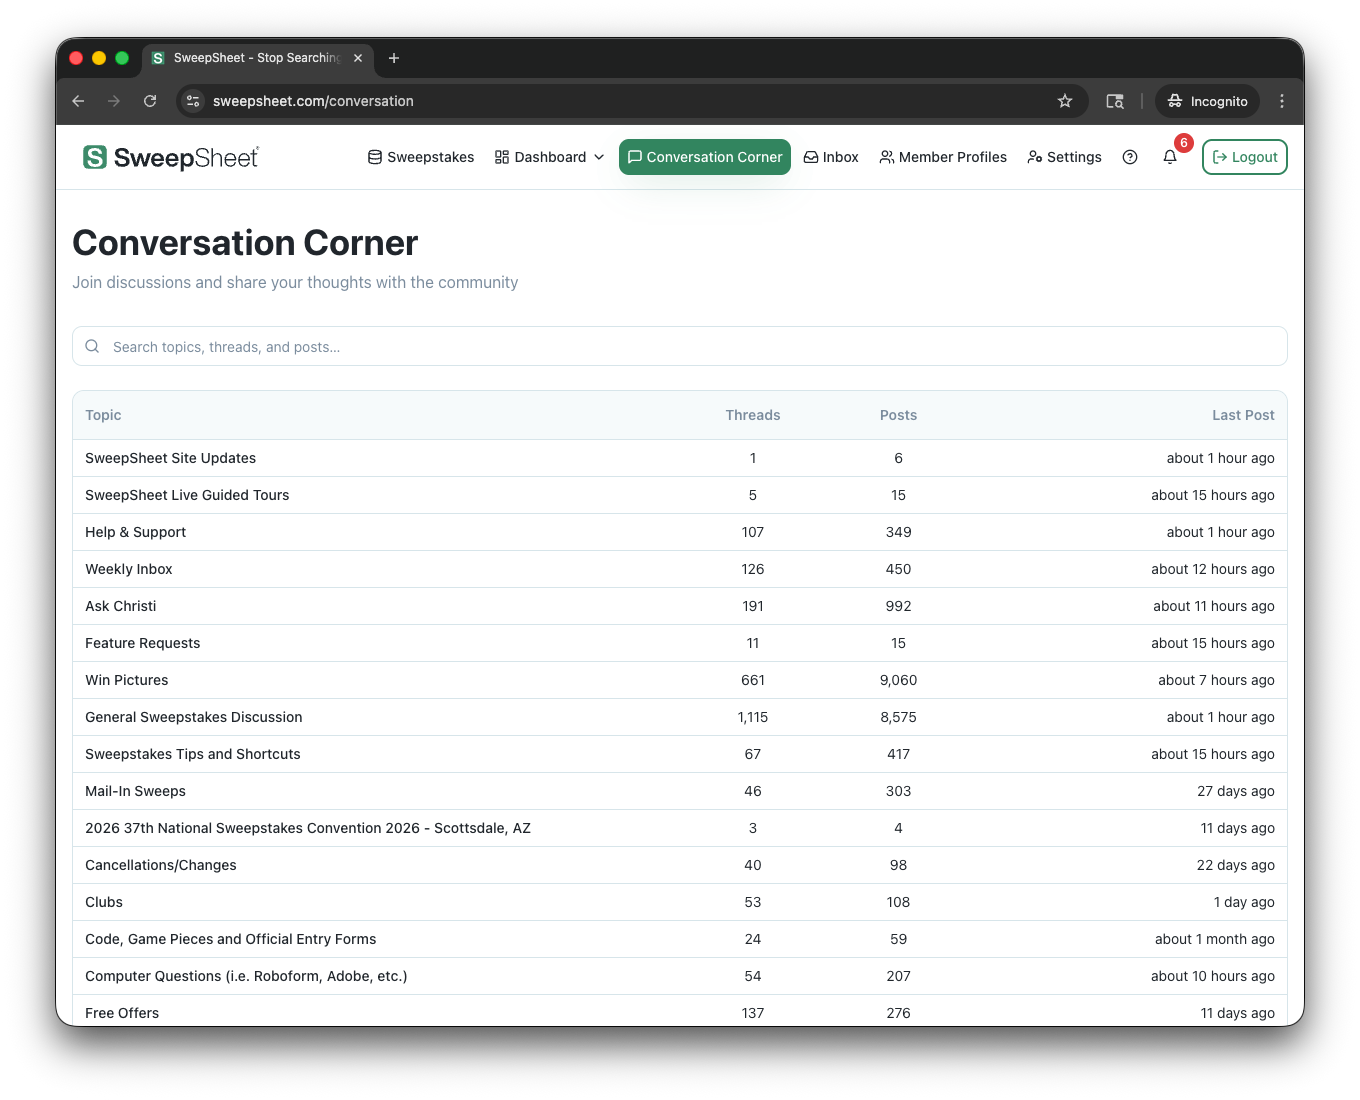Reload the page

pos(150,101)
